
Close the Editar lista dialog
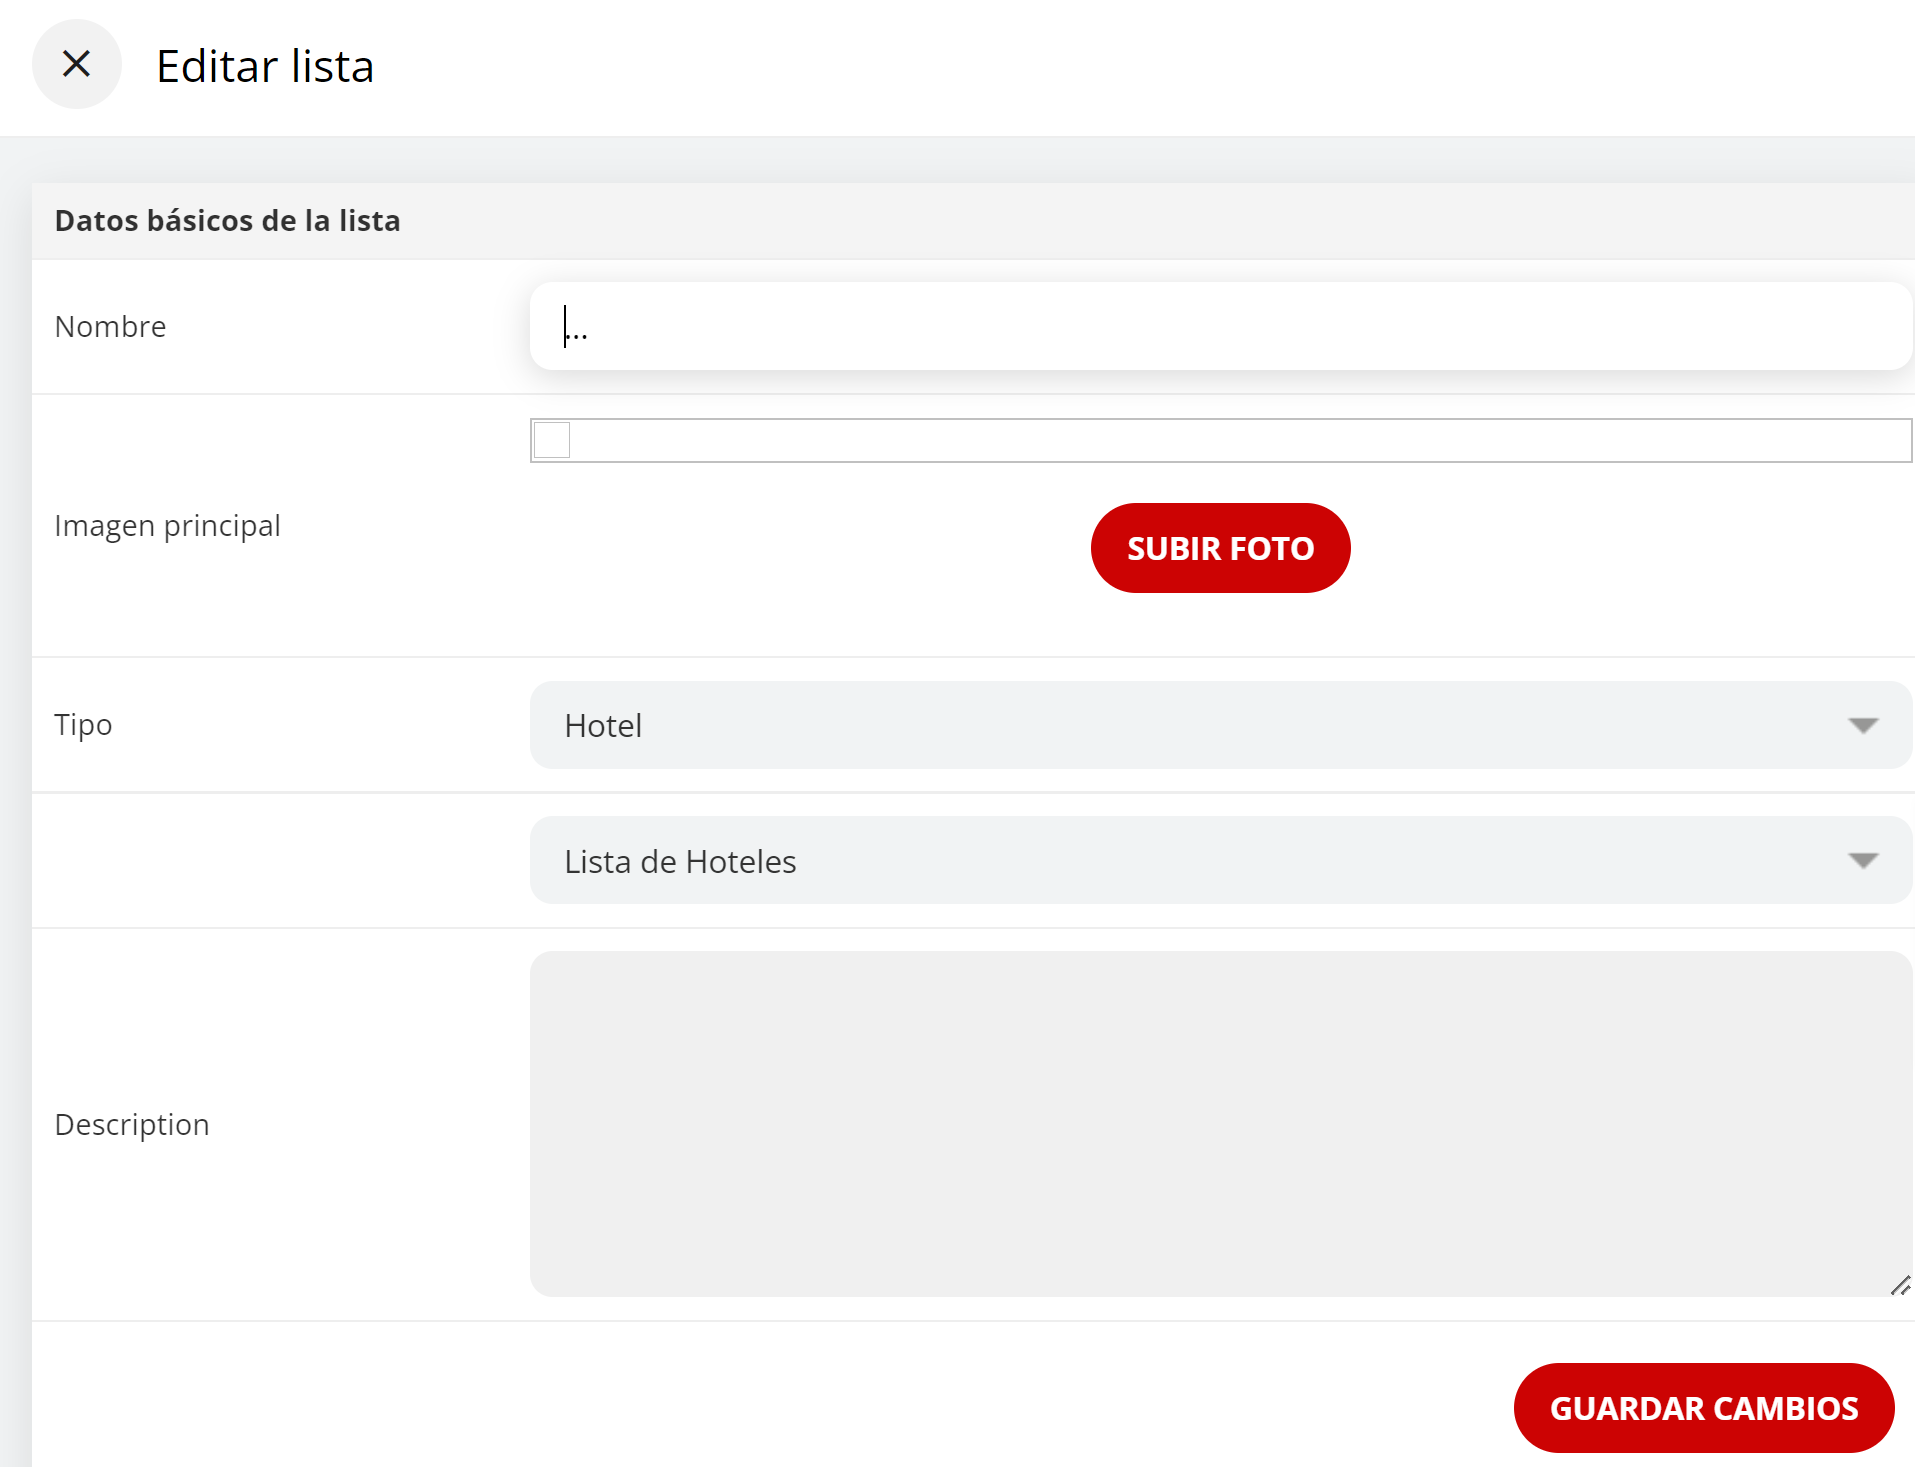pyautogui.click(x=76, y=64)
